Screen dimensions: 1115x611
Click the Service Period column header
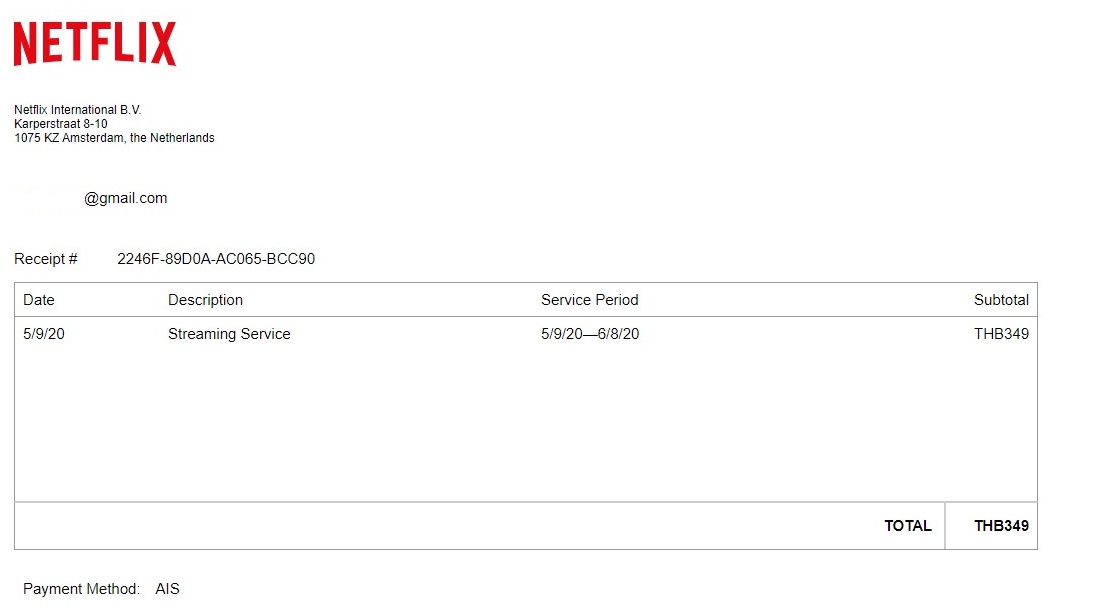point(589,300)
